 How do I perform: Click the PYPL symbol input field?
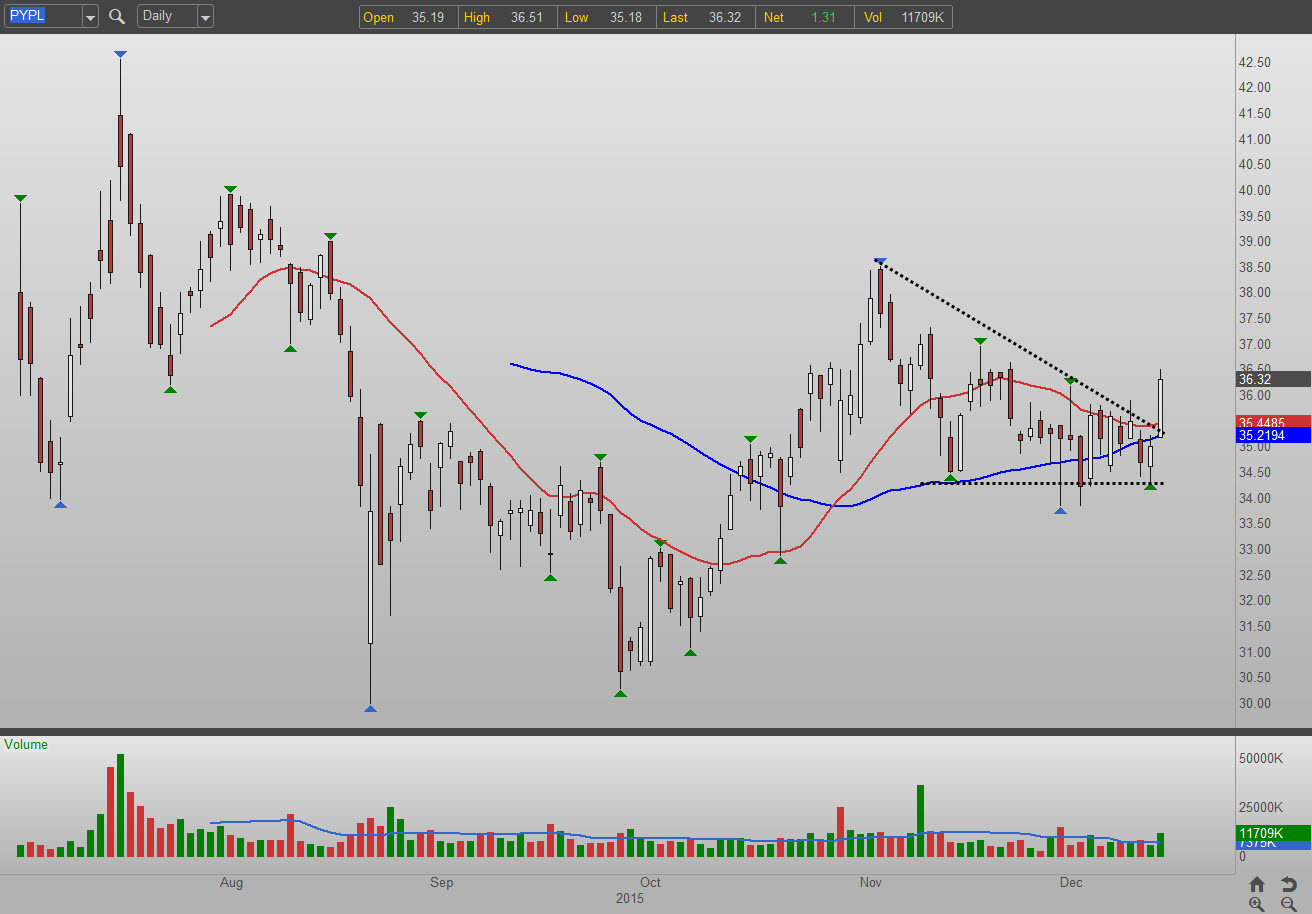click(41, 16)
